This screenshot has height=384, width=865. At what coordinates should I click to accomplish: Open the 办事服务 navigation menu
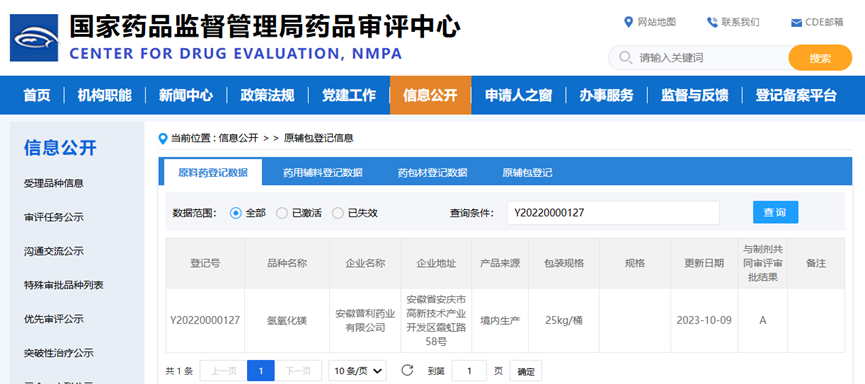pos(606,95)
